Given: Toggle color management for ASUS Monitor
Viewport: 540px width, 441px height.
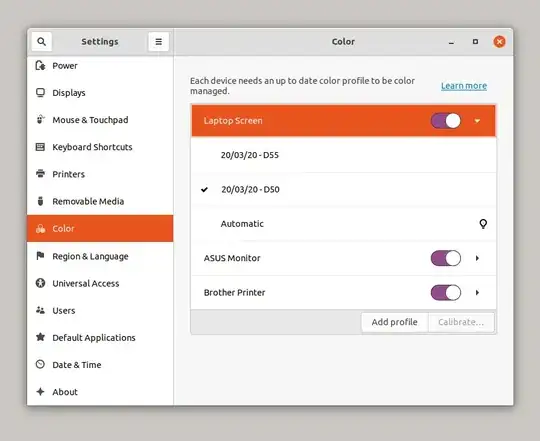Looking at the screenshot, I should tap(446, 258).
